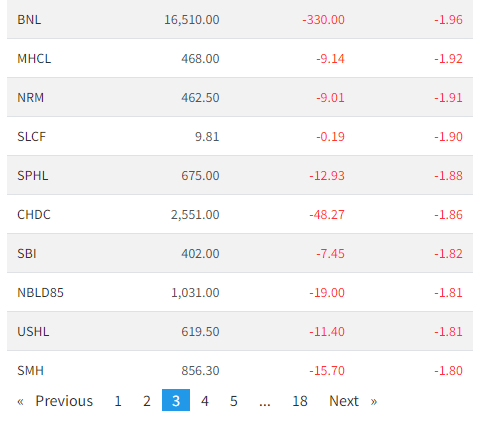Select the SLCF stock symbol
The height and width of the screenshot is (426, 489).
point(31,137)
